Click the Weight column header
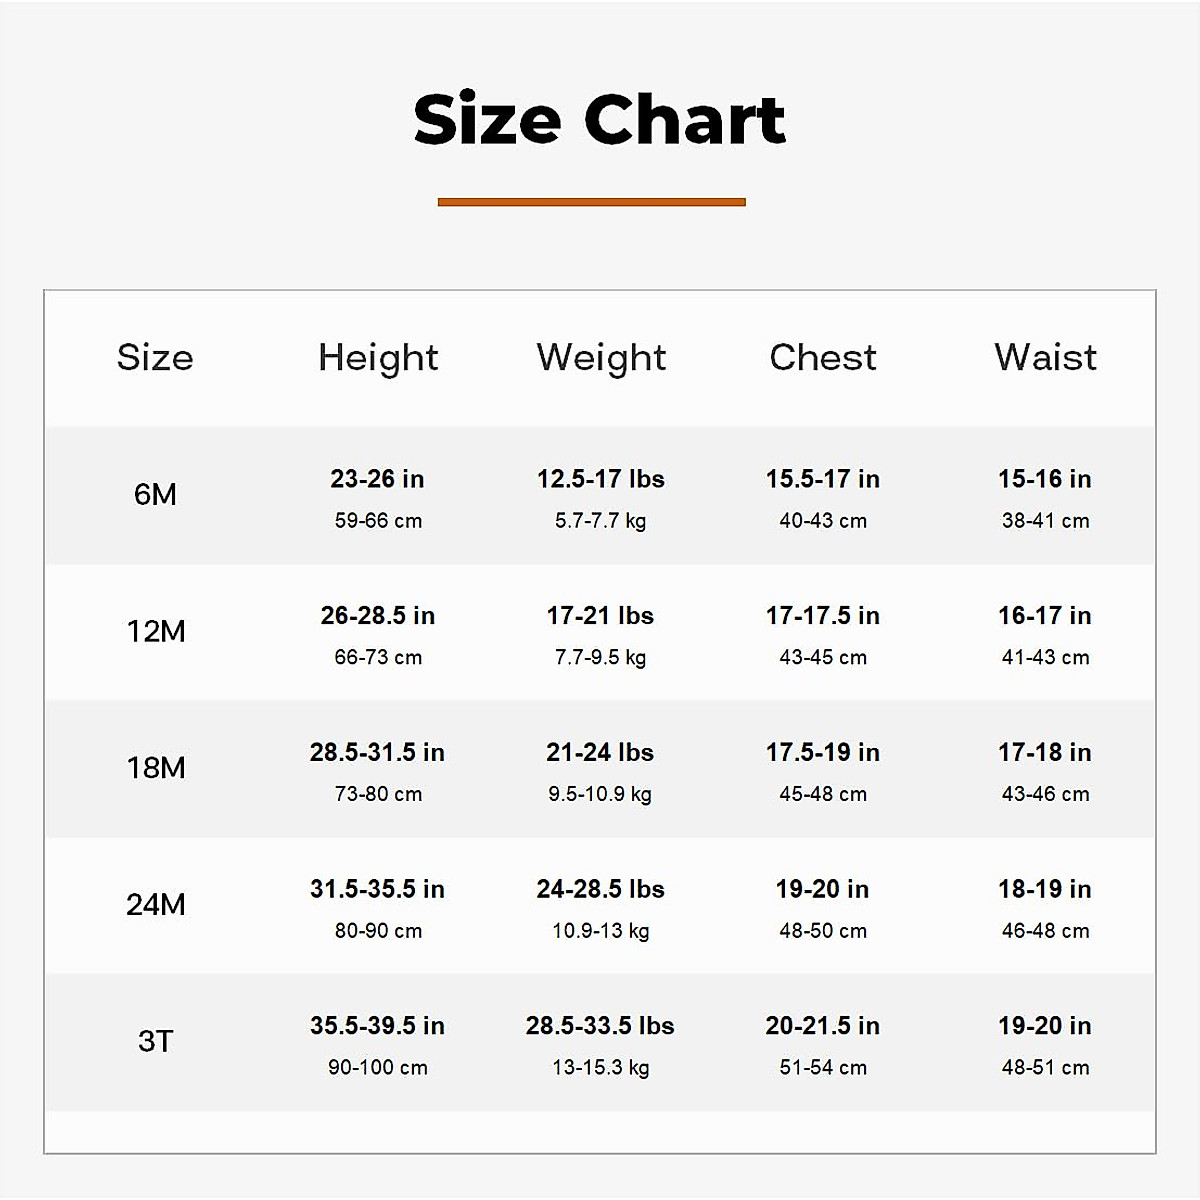This screenshot has width=1200, height=1200. (x=601, y=357)
